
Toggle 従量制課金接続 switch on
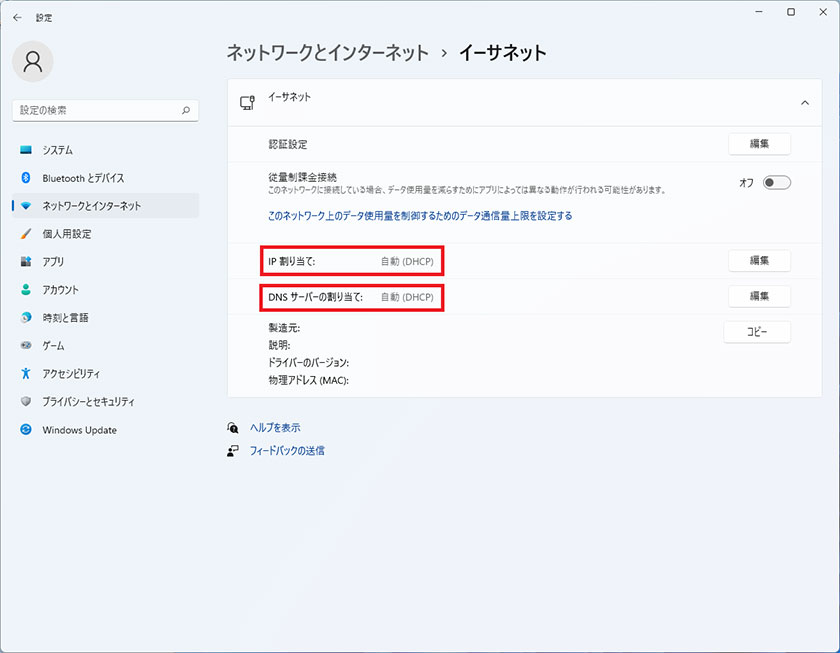click(x=776, y=183)
